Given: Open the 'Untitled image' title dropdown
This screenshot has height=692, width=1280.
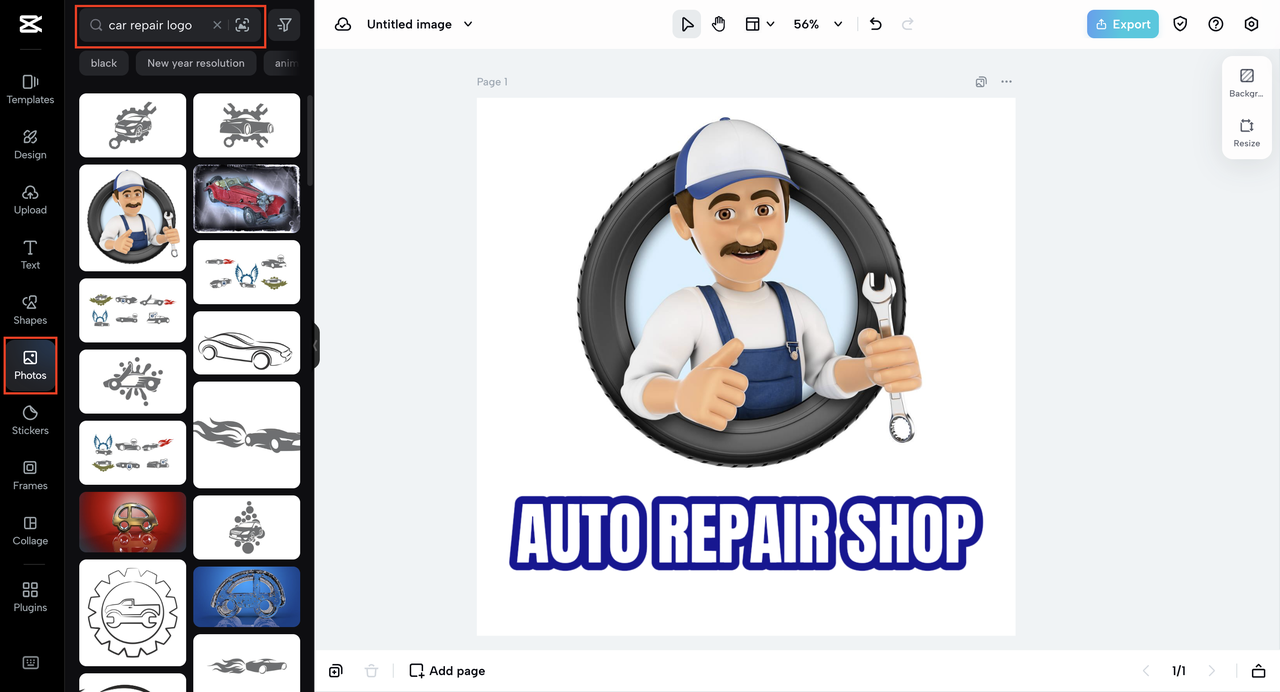Looking at the screenshot, I should tap(420, 24).
